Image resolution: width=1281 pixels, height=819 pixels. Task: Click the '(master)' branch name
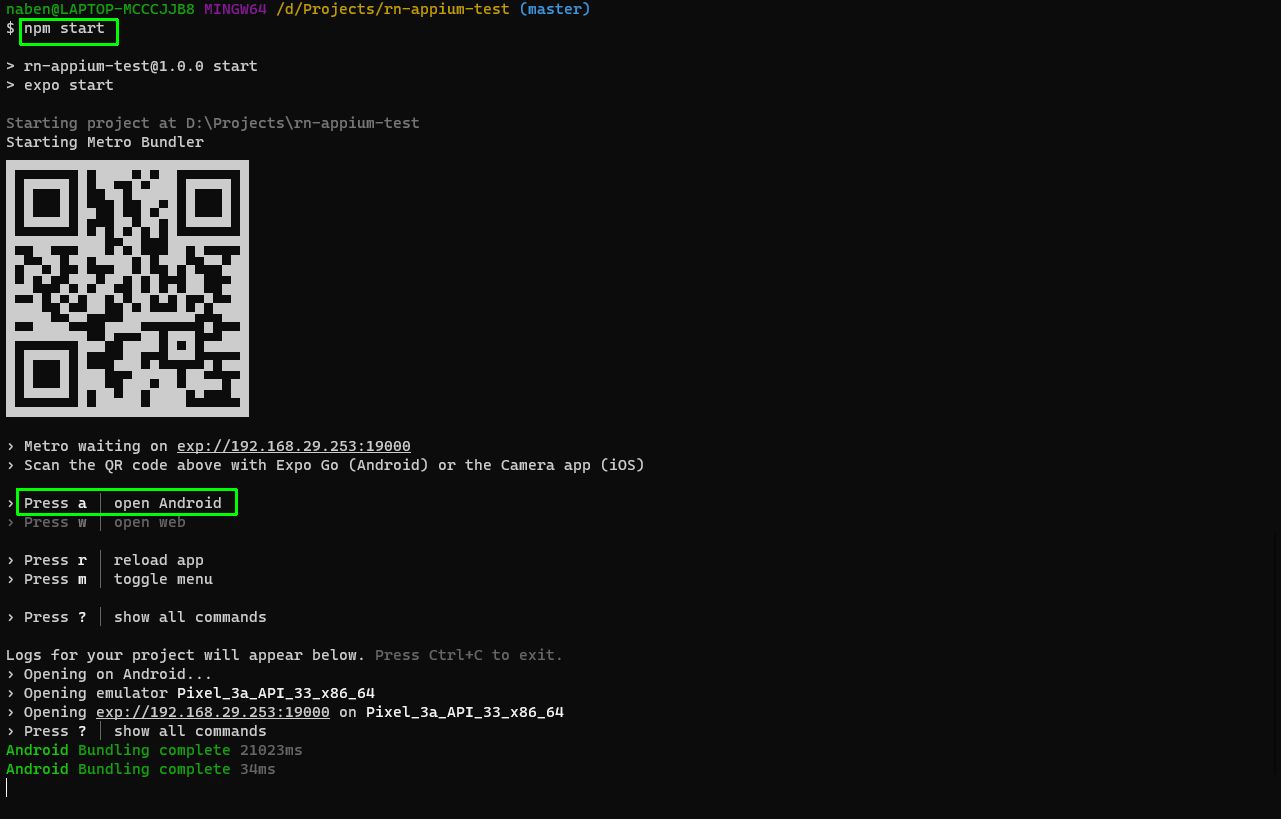coord(555,9)
